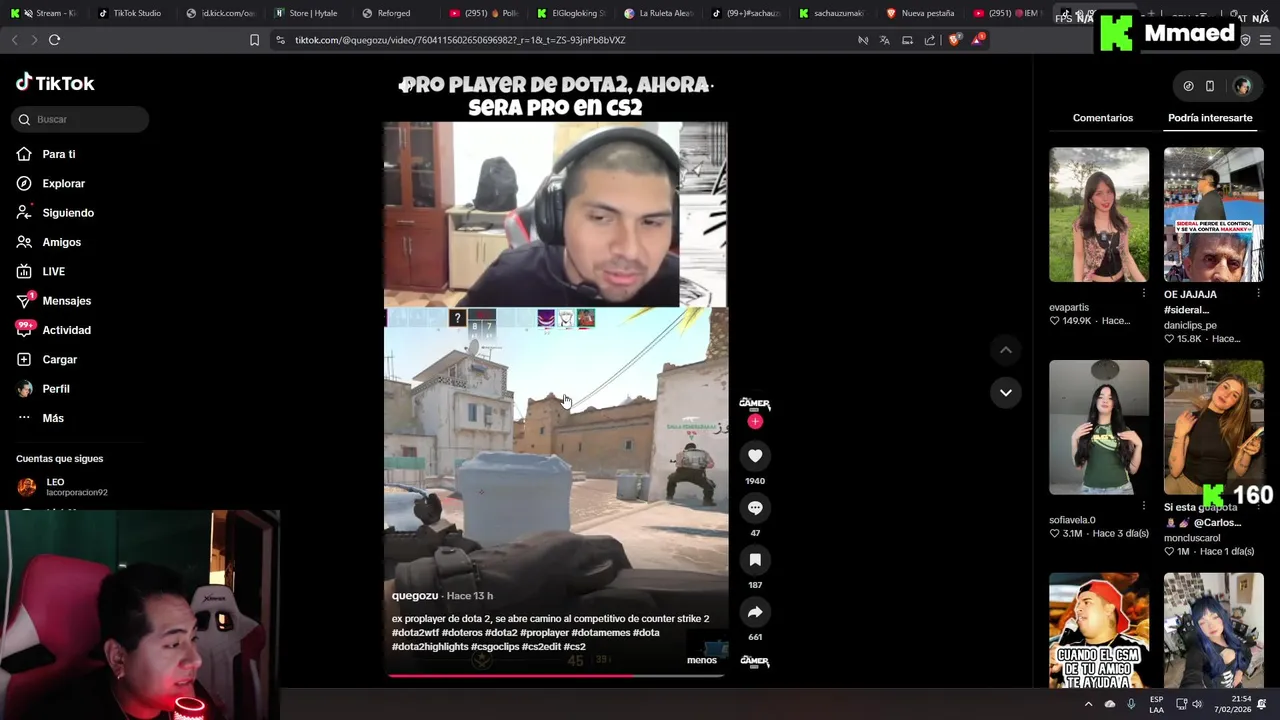Go to next video with down arrow
Viewport: 1280px width, 720px height.
(1006, 392)
